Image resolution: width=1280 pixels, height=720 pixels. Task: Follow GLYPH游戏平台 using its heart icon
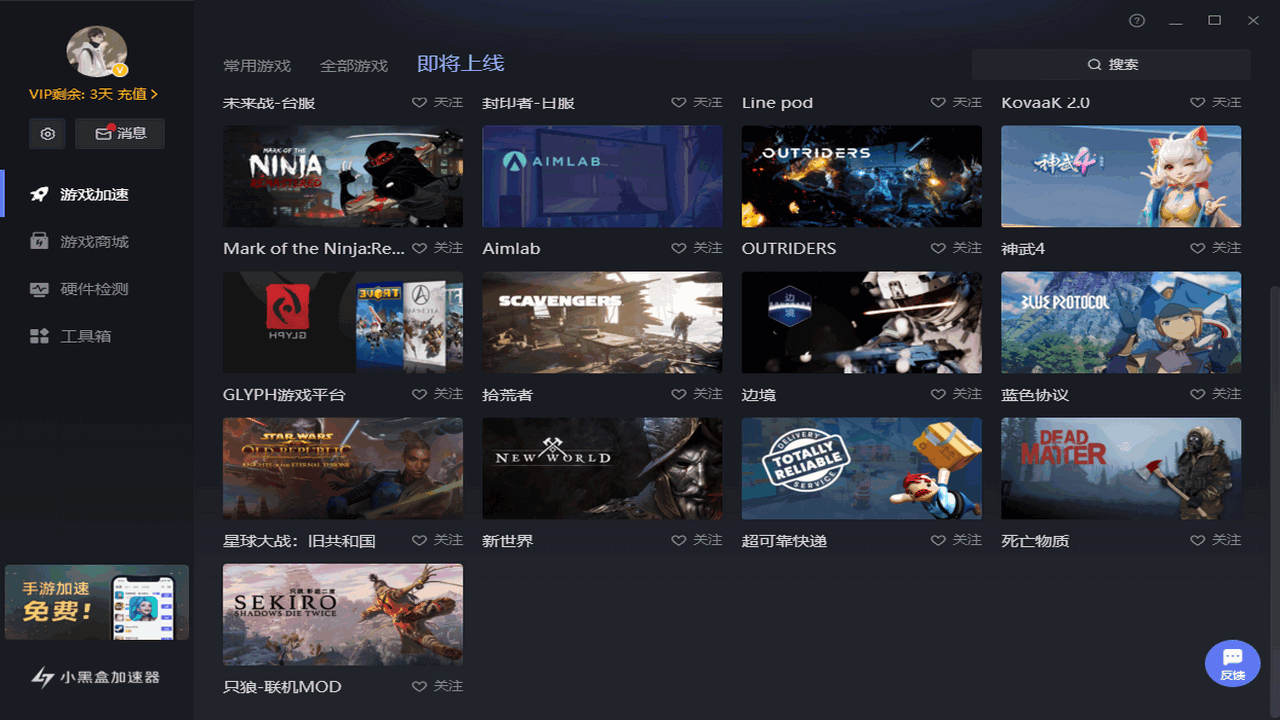420,394
